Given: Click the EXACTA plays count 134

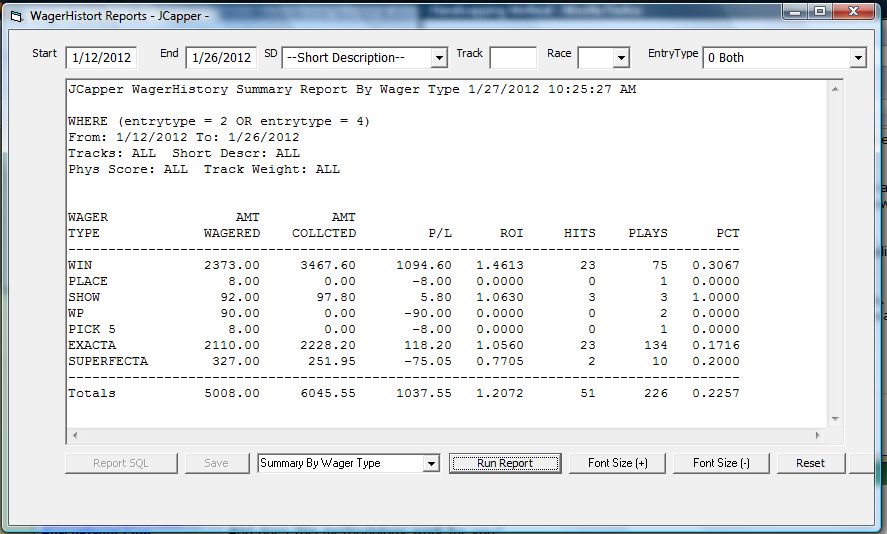Looking at the screenshot, I should point(656,345).
